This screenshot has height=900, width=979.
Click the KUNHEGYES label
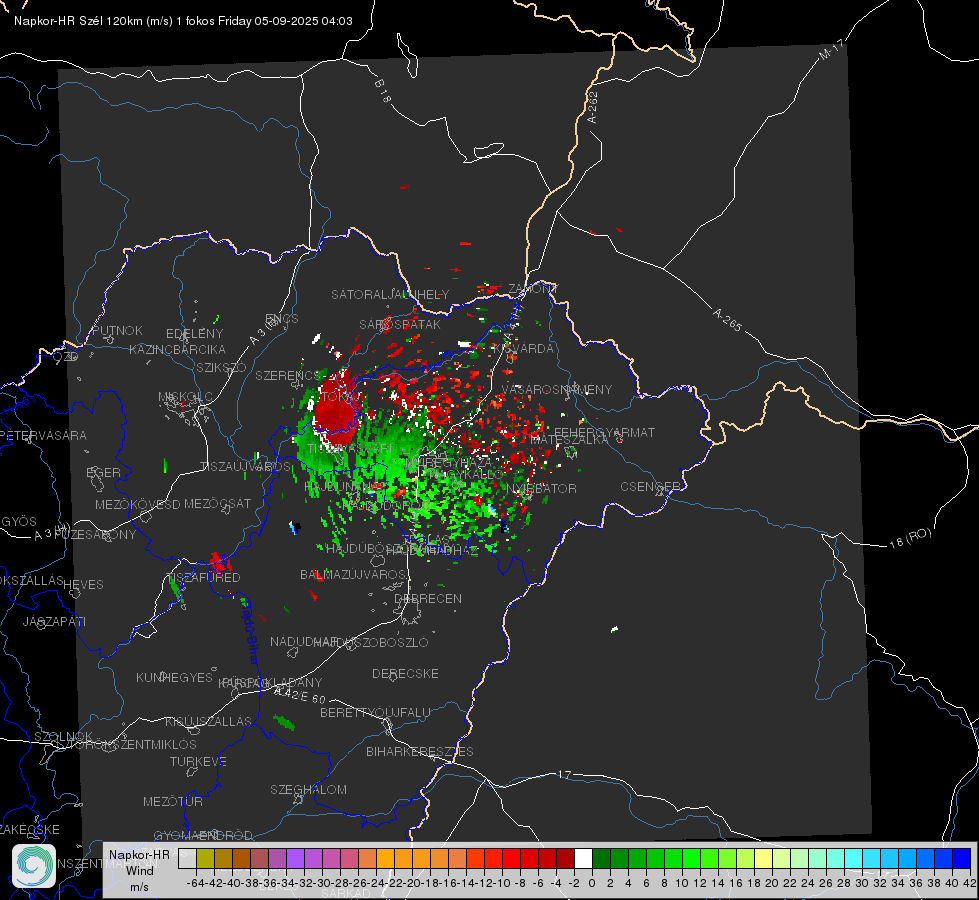coord(174,678)
